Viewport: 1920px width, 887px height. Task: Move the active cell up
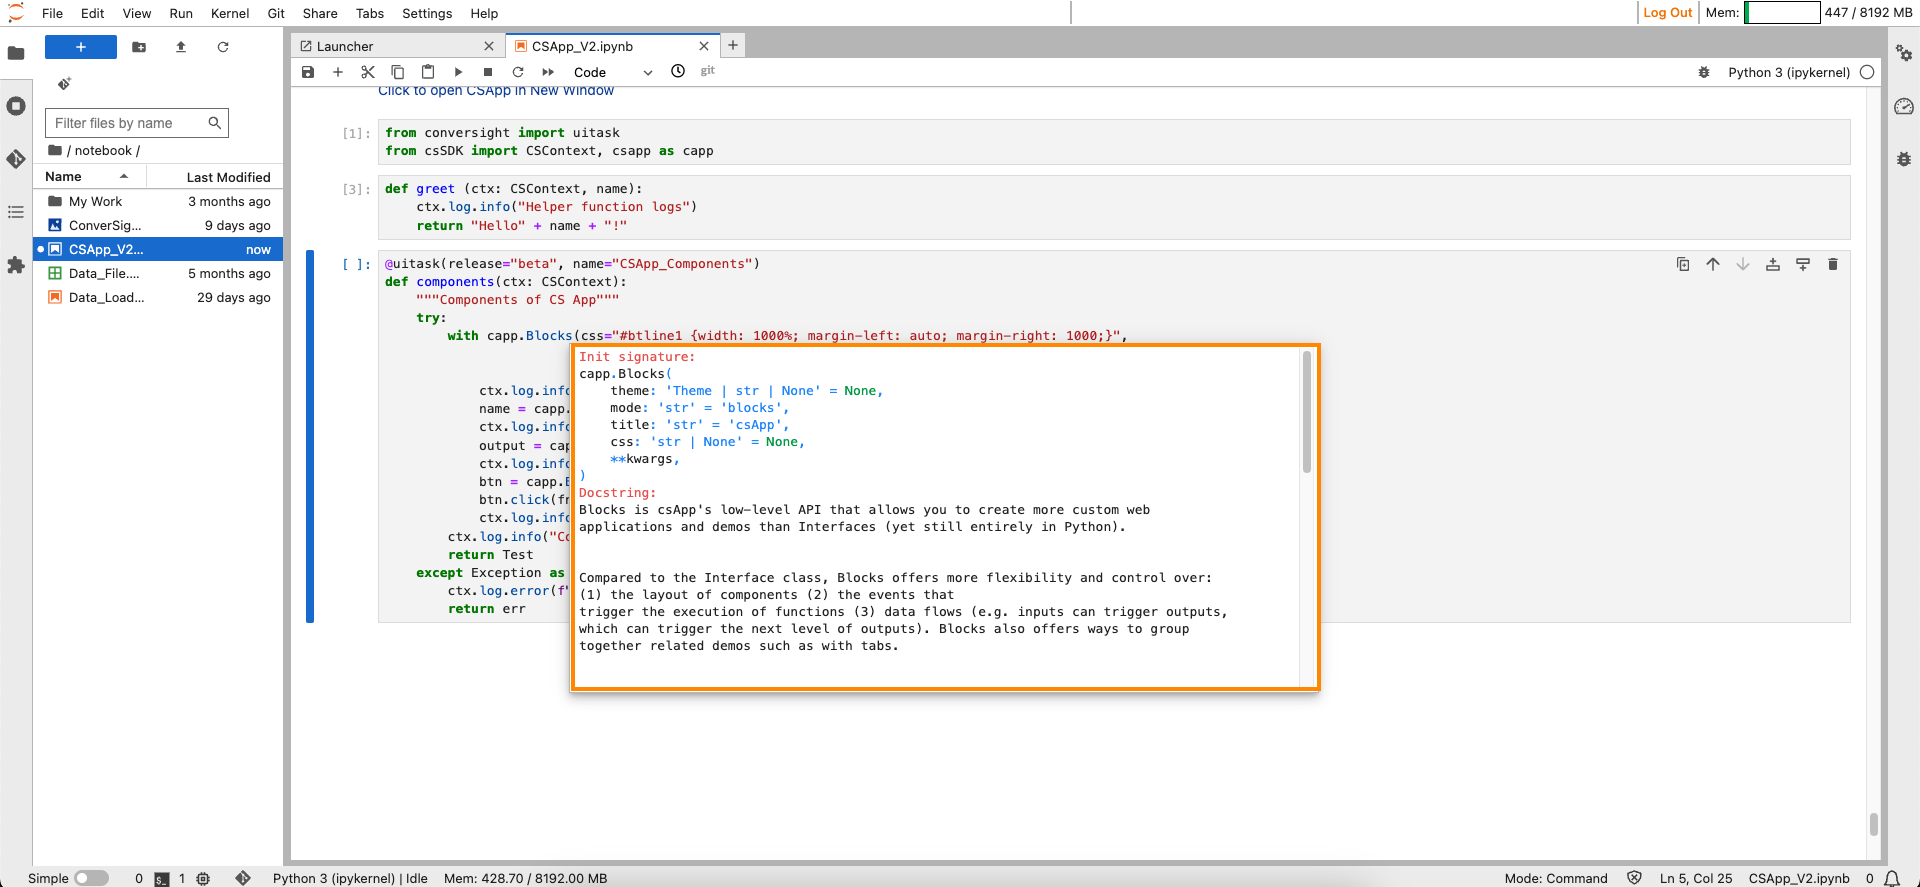[x=1713, y=264]
